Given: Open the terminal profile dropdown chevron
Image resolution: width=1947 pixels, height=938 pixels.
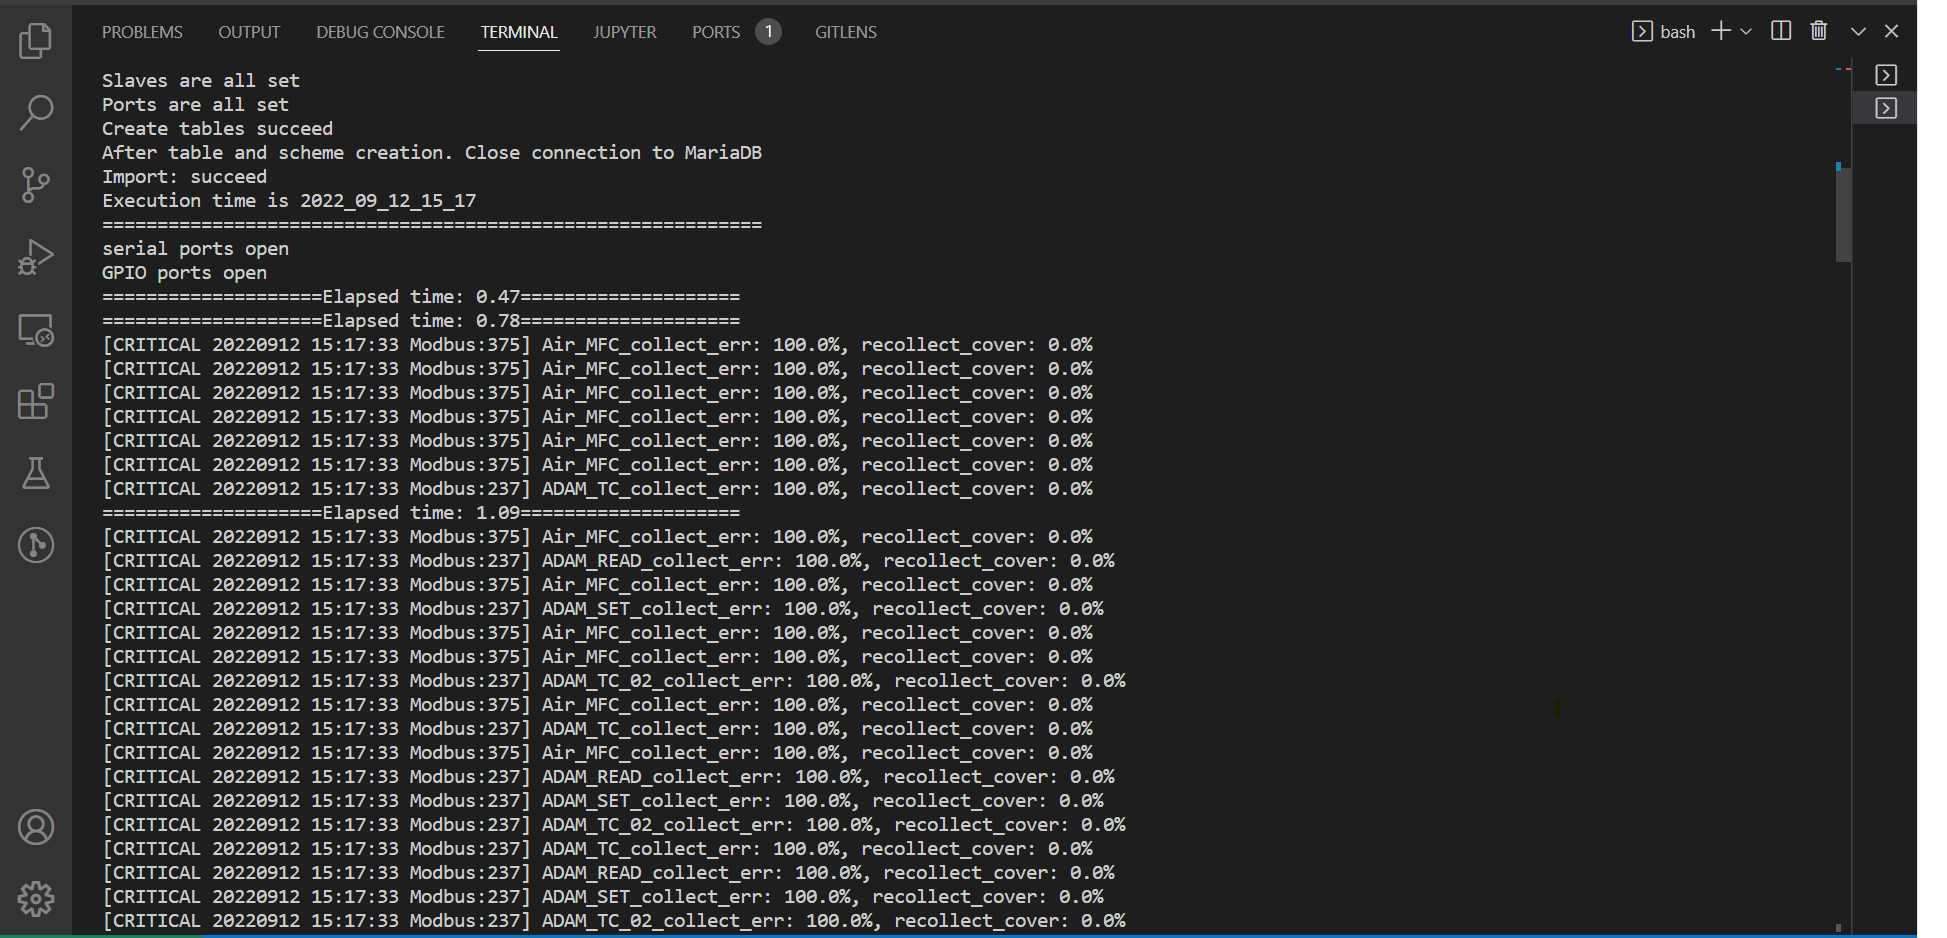Looking at the screenshot, I should 1747,31.
